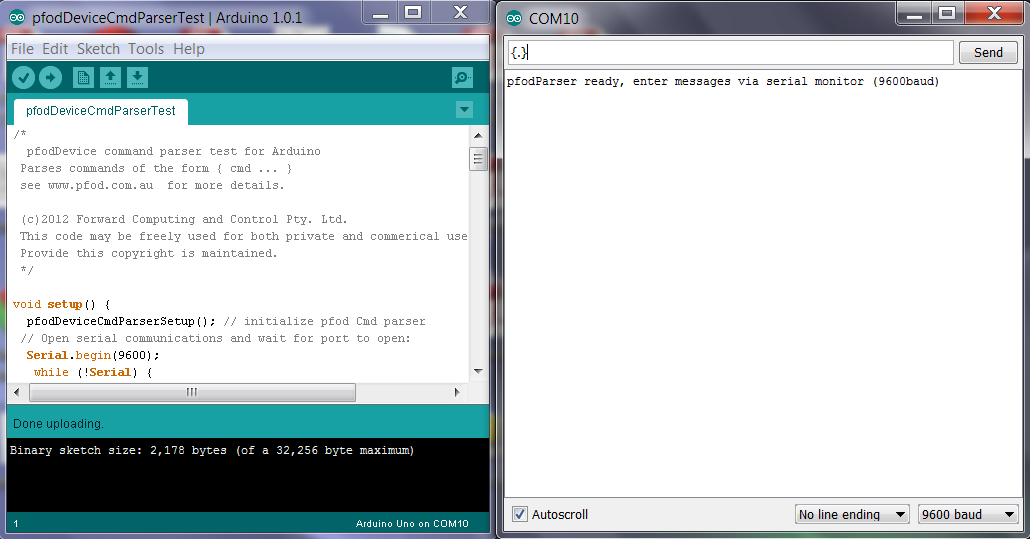The height and width of the screenshot is (539, 1030).
Task: Click the editor vertical scroll down arrow
Action: point(478,371)
